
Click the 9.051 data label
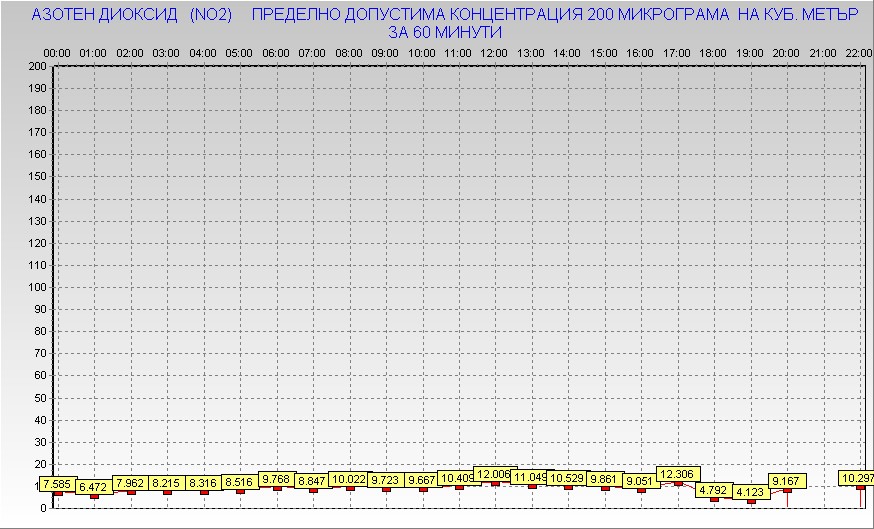pyautogui.click(x=639, y=481)
